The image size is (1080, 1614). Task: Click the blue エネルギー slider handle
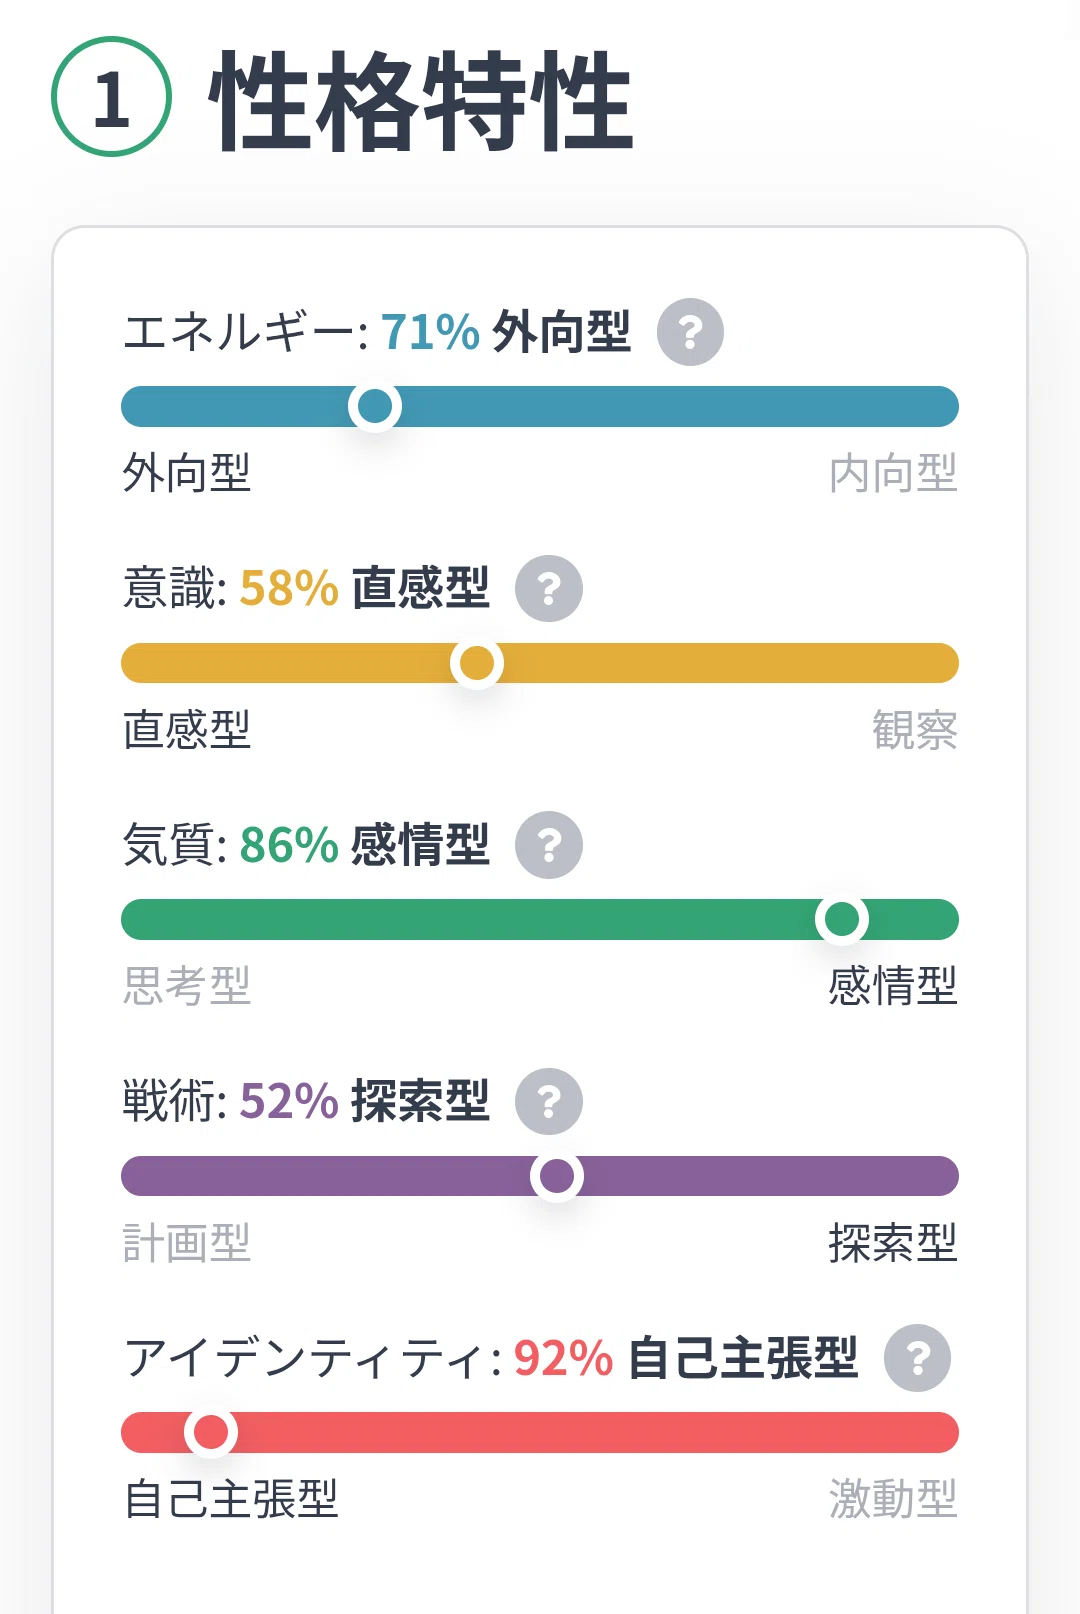pyautogui.click(x=375, y=406)
